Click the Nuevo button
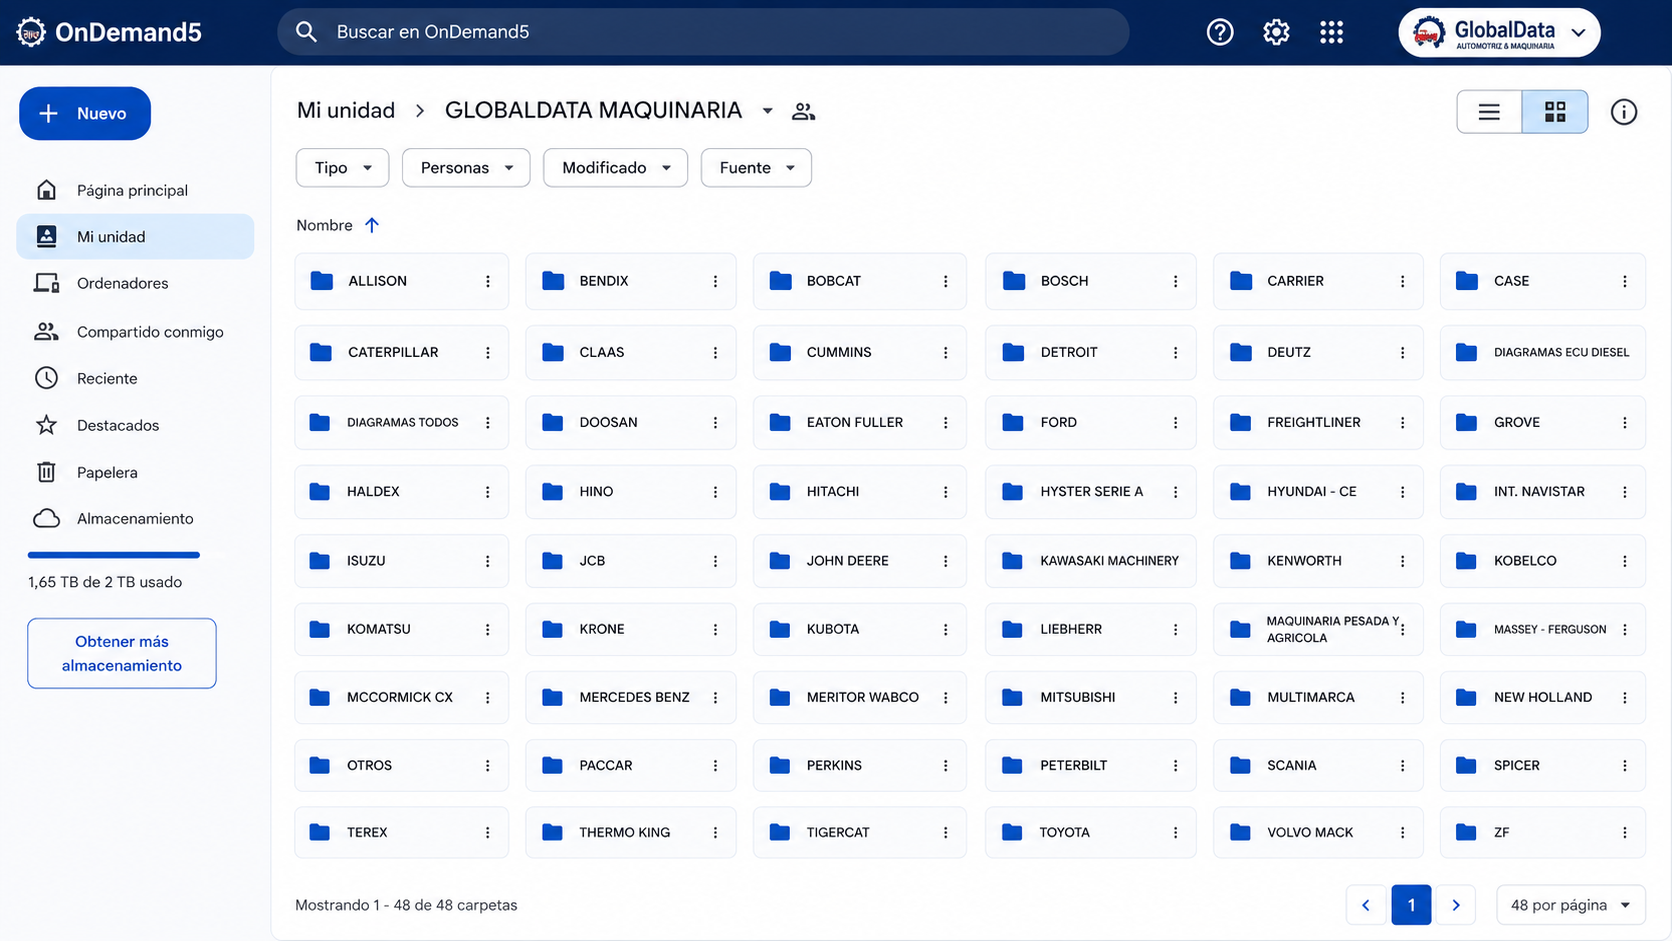Viewport: 1672px width, 941px height. coord(85,113)
